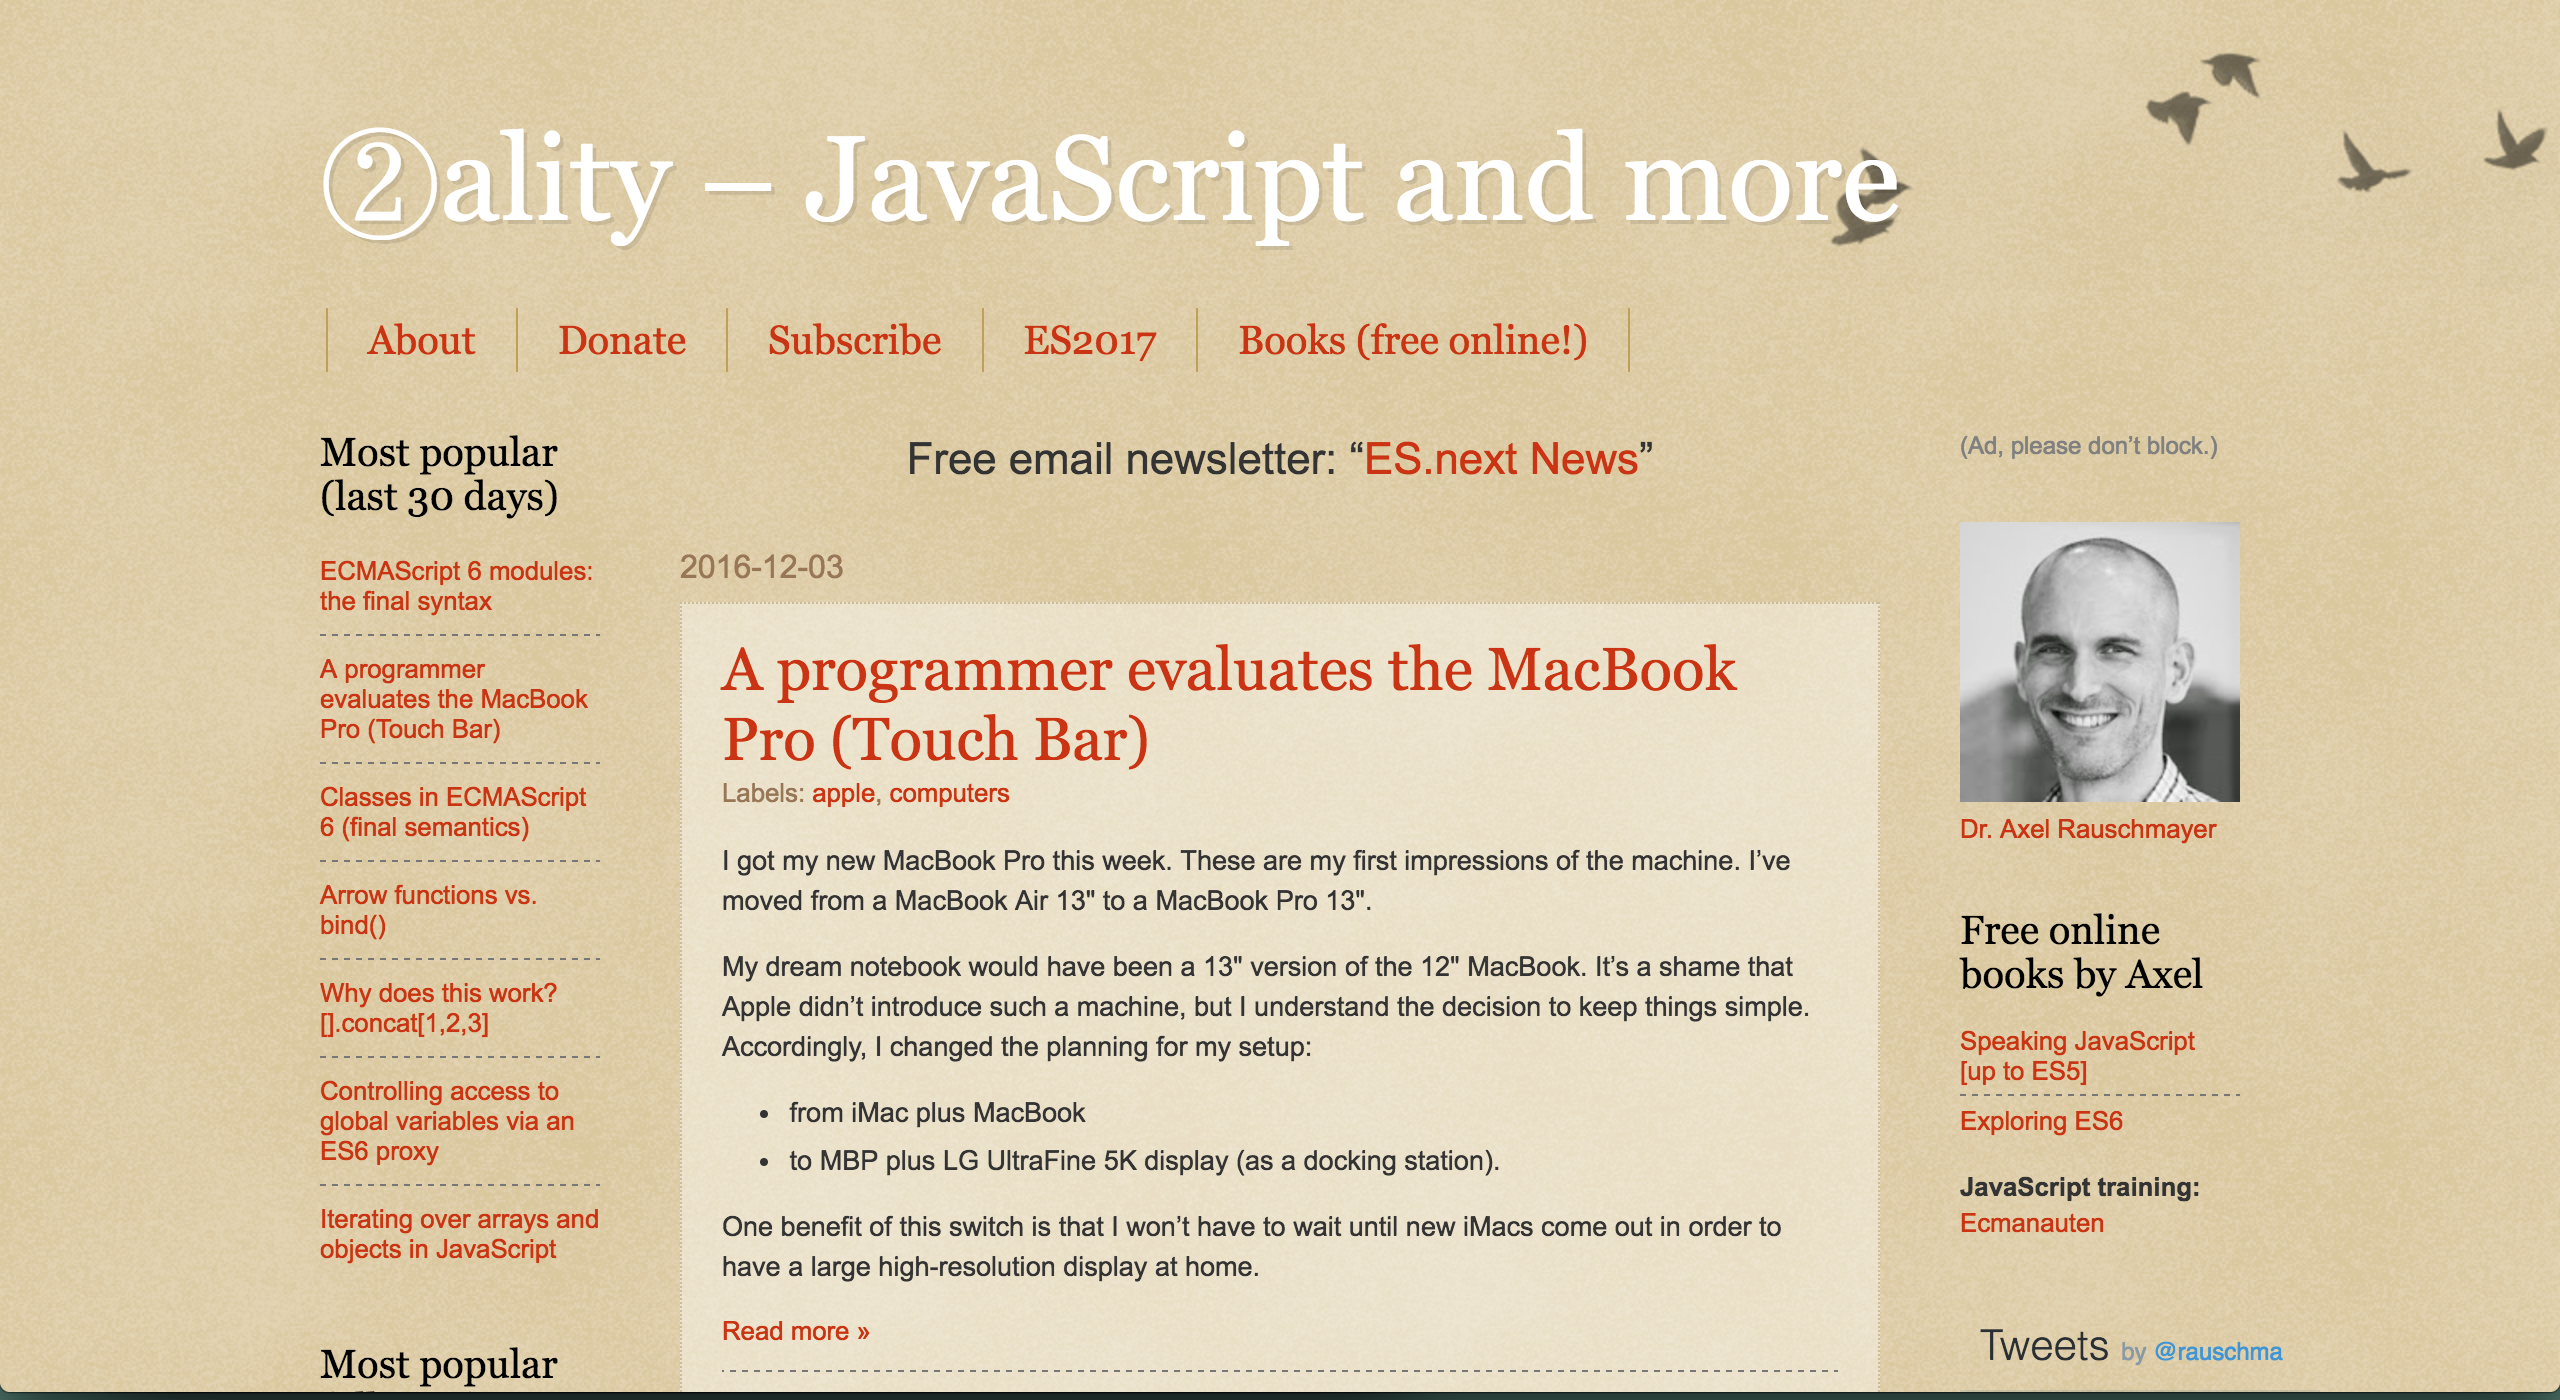The image size is (2560, 1400).
Task: Open the Subscribe navigation item
Action: click(x=854, y=341)
